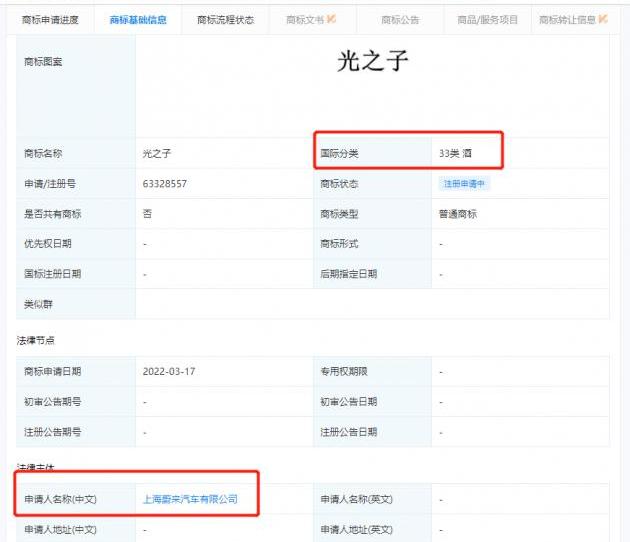Click the 申请人名称(中文) label

tap(60, 499)
